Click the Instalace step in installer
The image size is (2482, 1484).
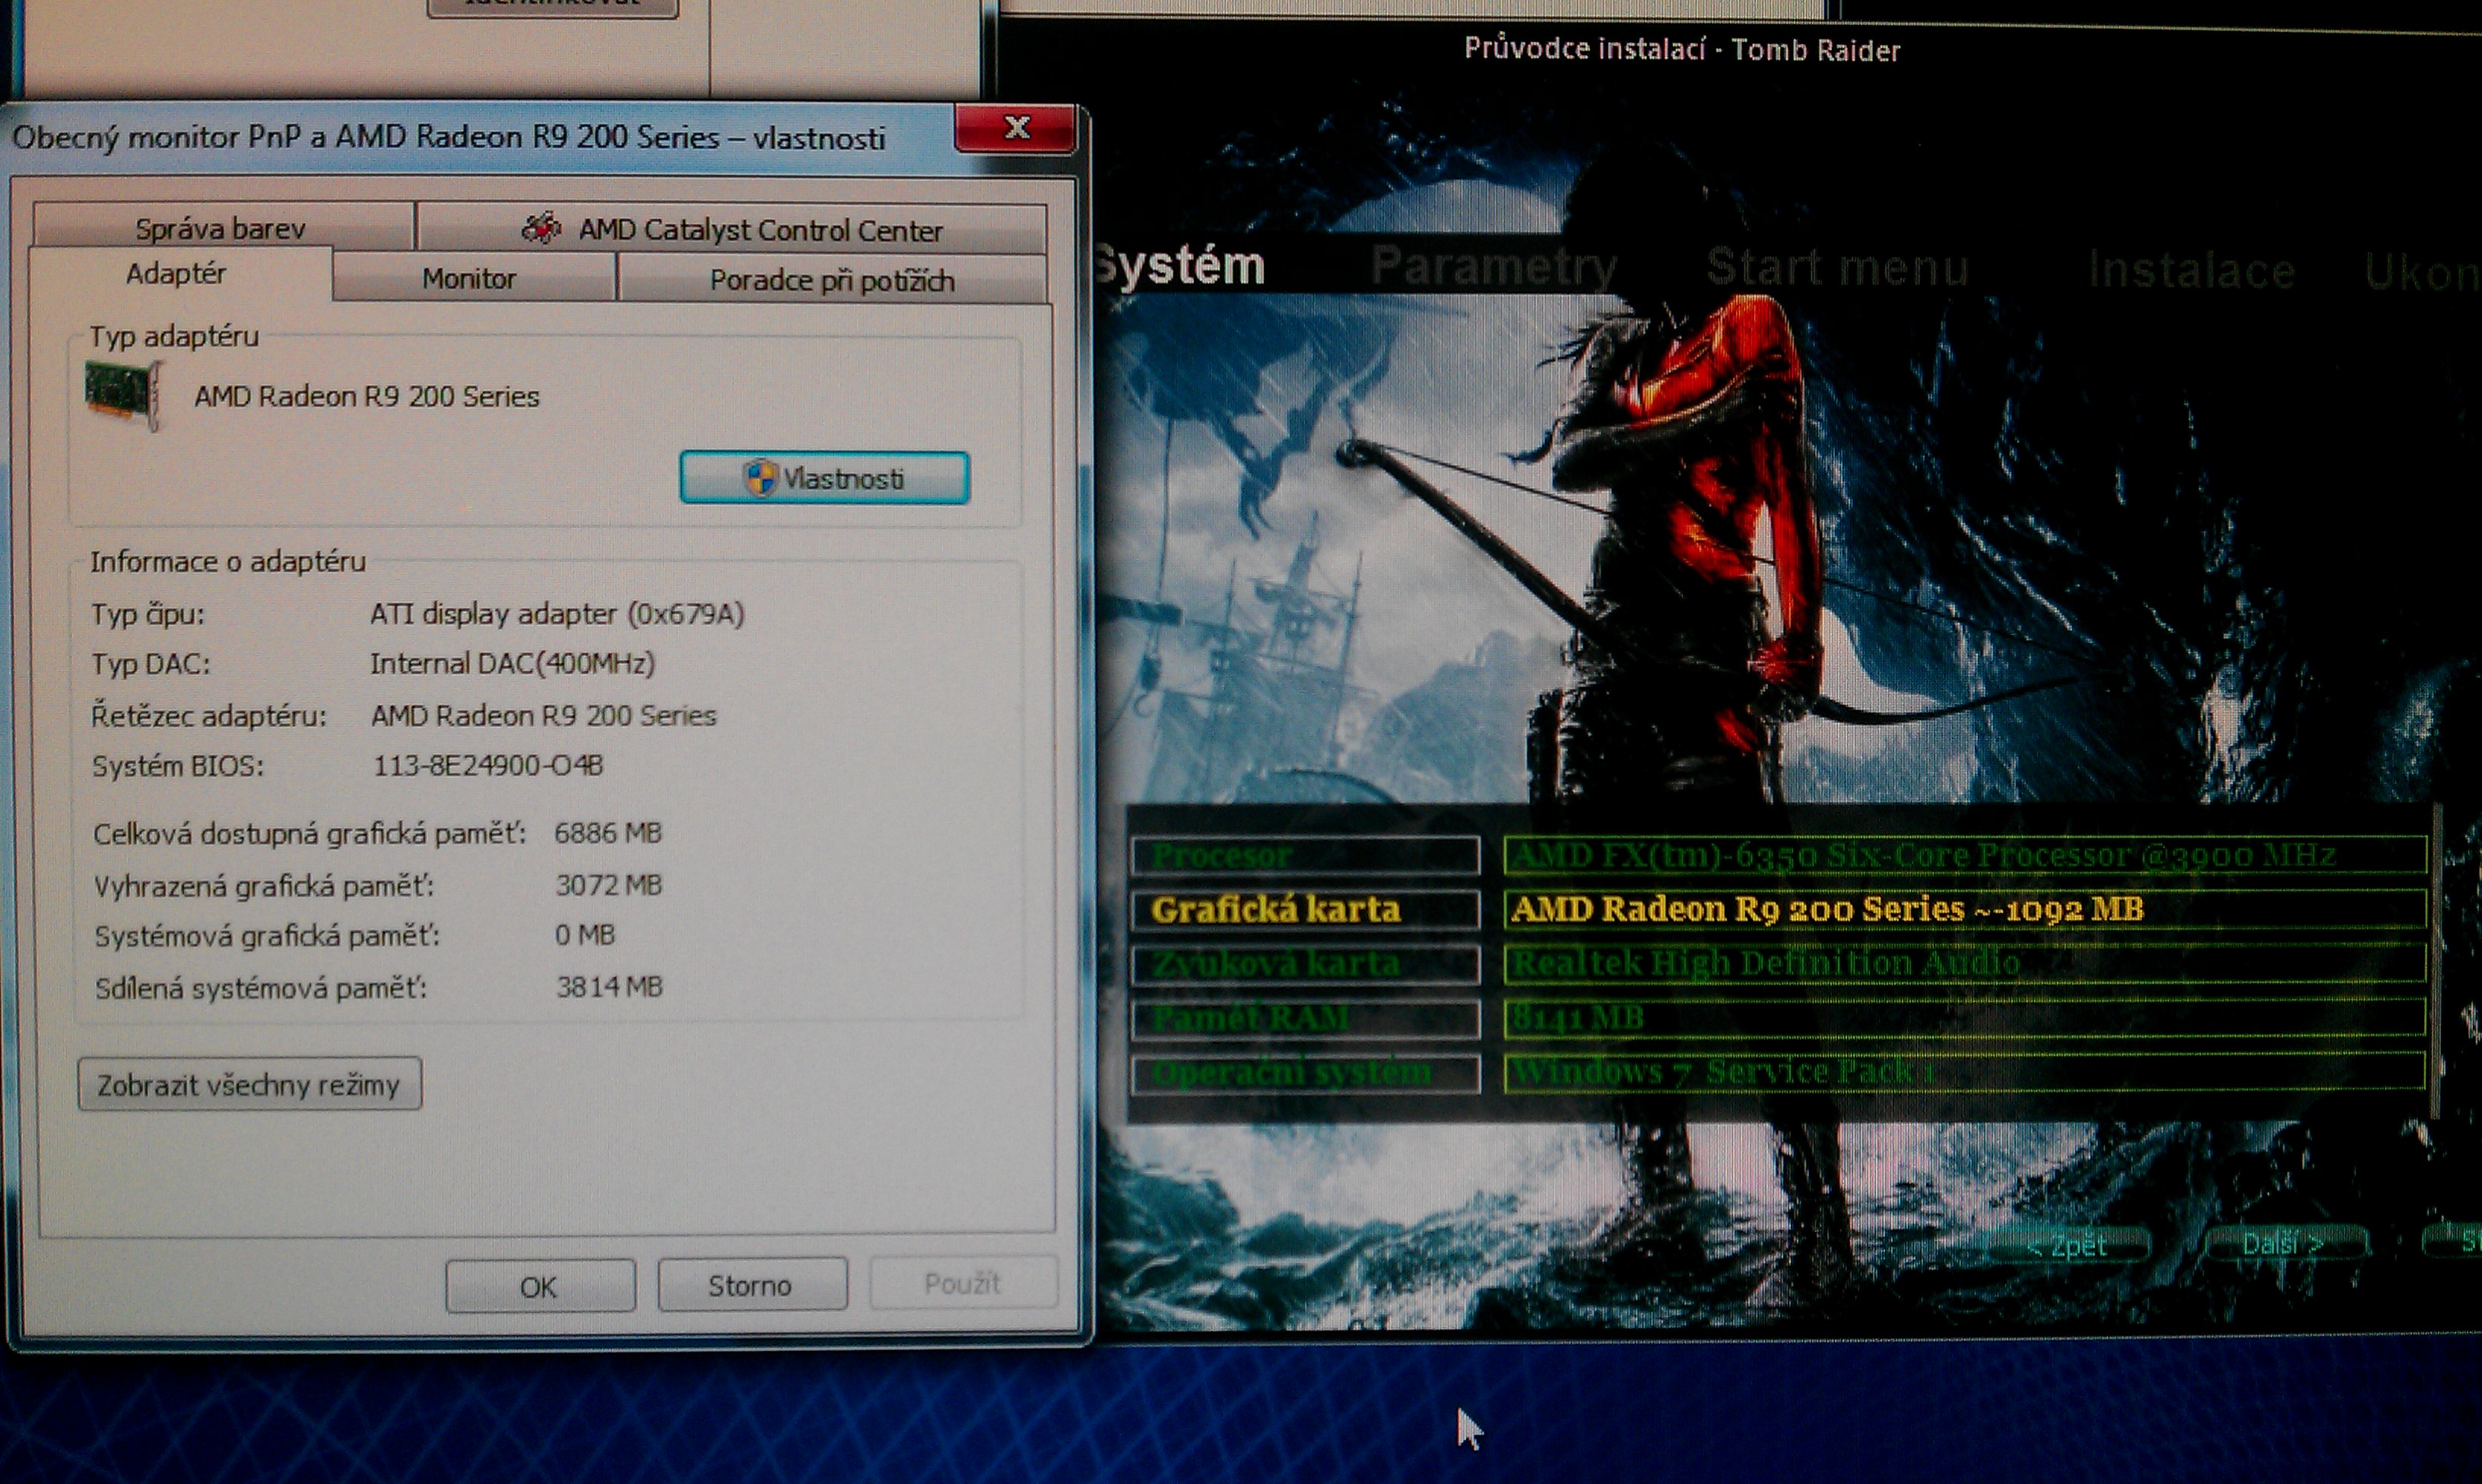coord(2191,271)
